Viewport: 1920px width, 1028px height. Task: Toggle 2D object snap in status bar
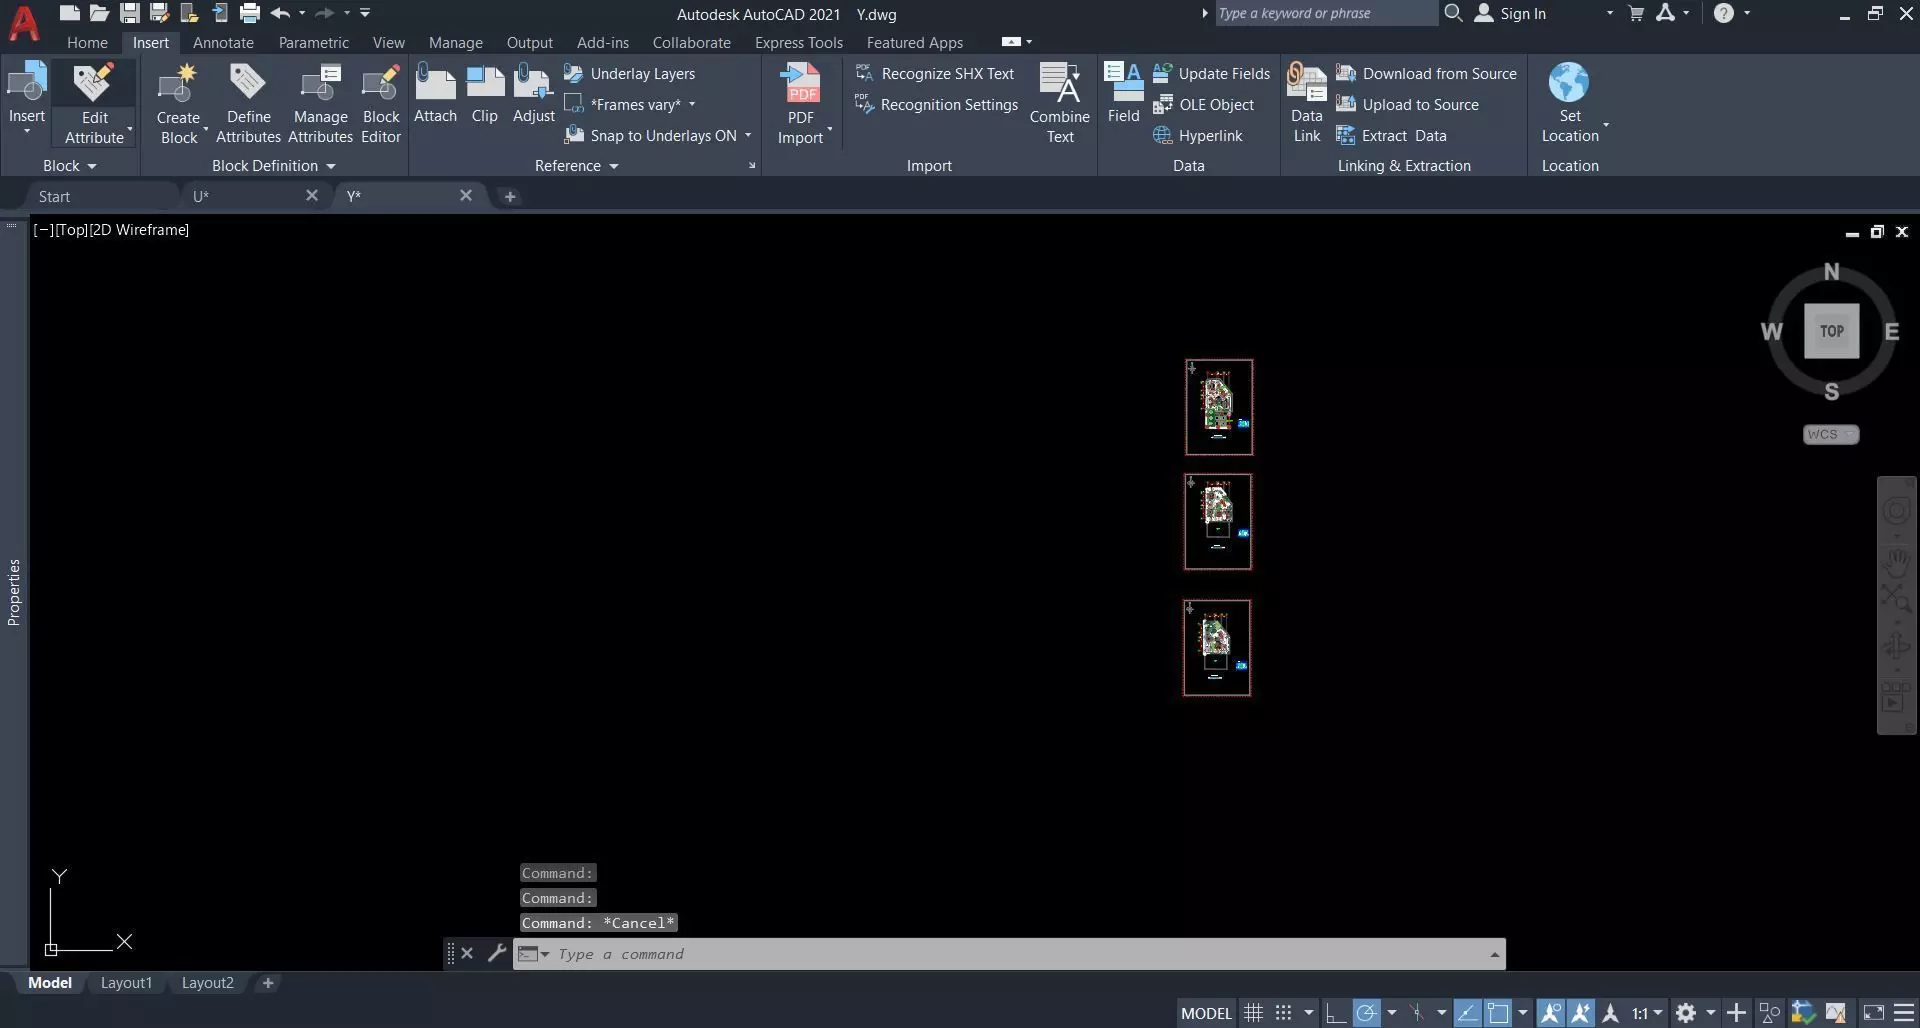point(1498,1013)
